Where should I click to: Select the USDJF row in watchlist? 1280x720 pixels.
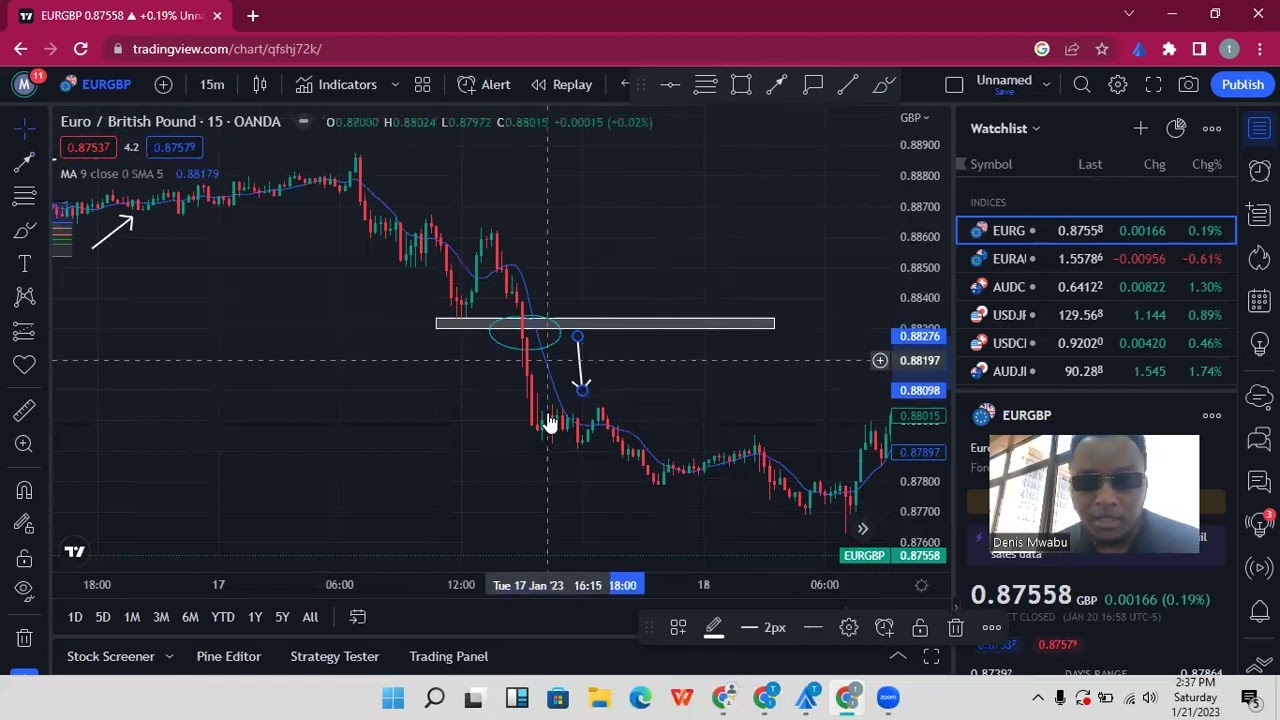(1097, 315)
